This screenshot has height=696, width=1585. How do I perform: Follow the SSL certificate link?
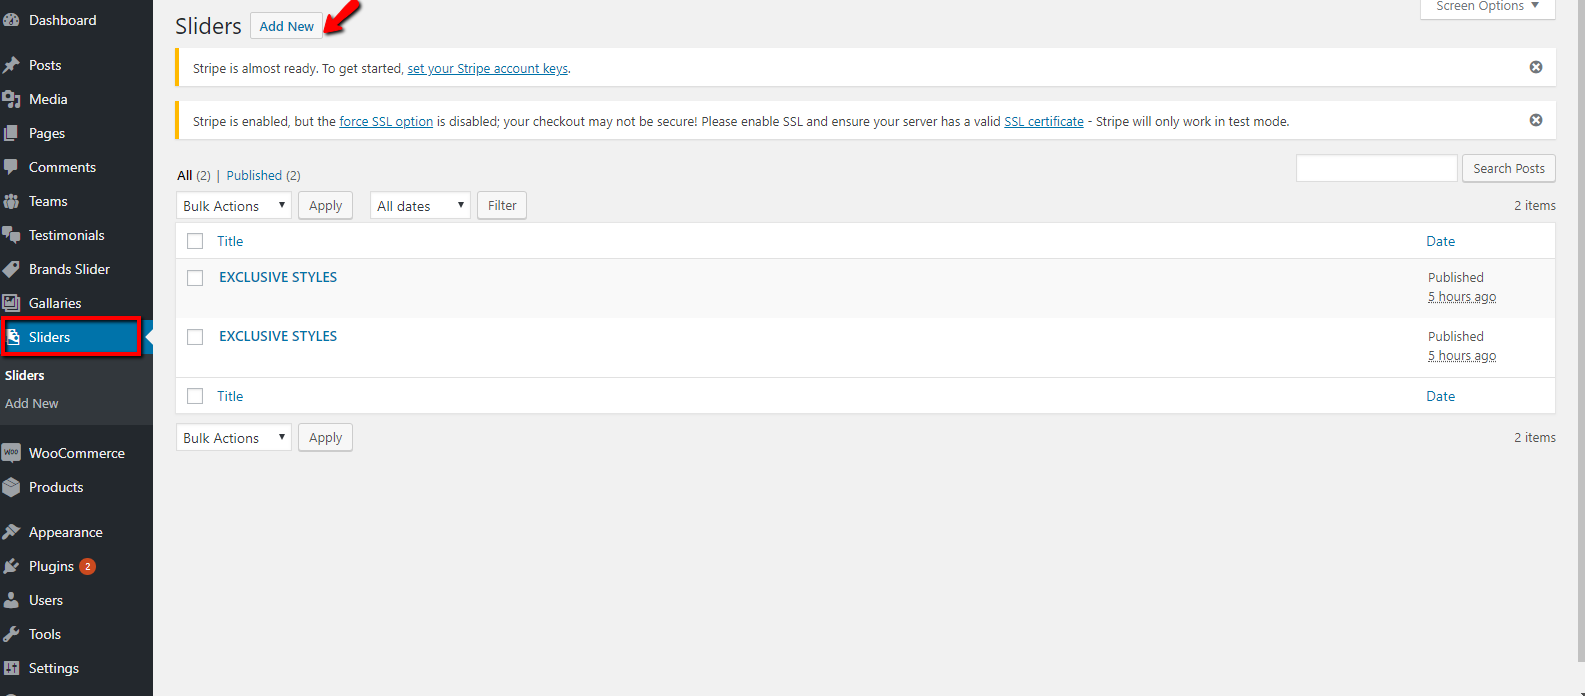1044,121
